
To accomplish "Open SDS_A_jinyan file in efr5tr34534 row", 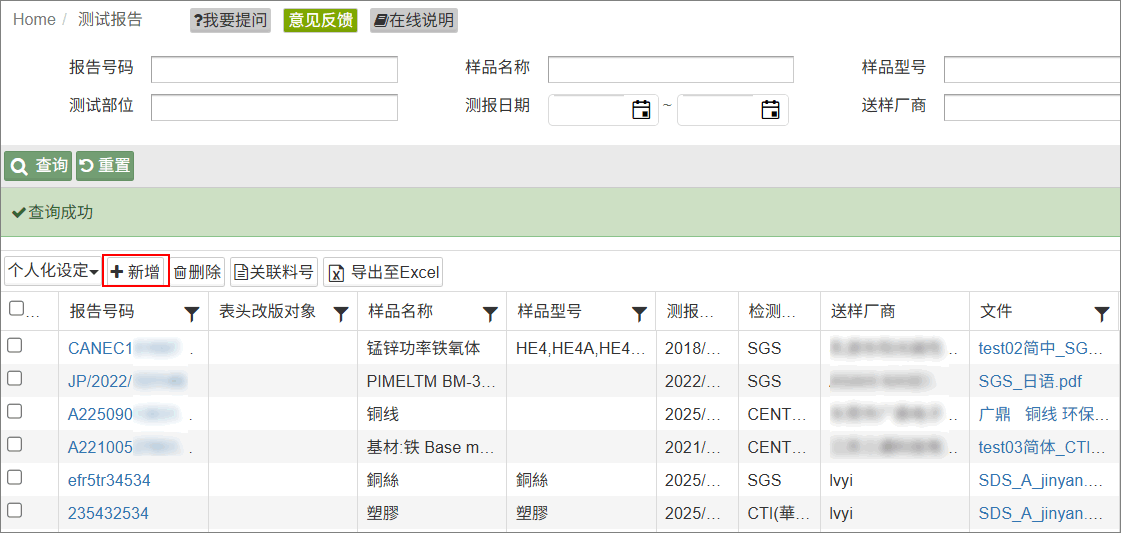I will coord(1042,480).
